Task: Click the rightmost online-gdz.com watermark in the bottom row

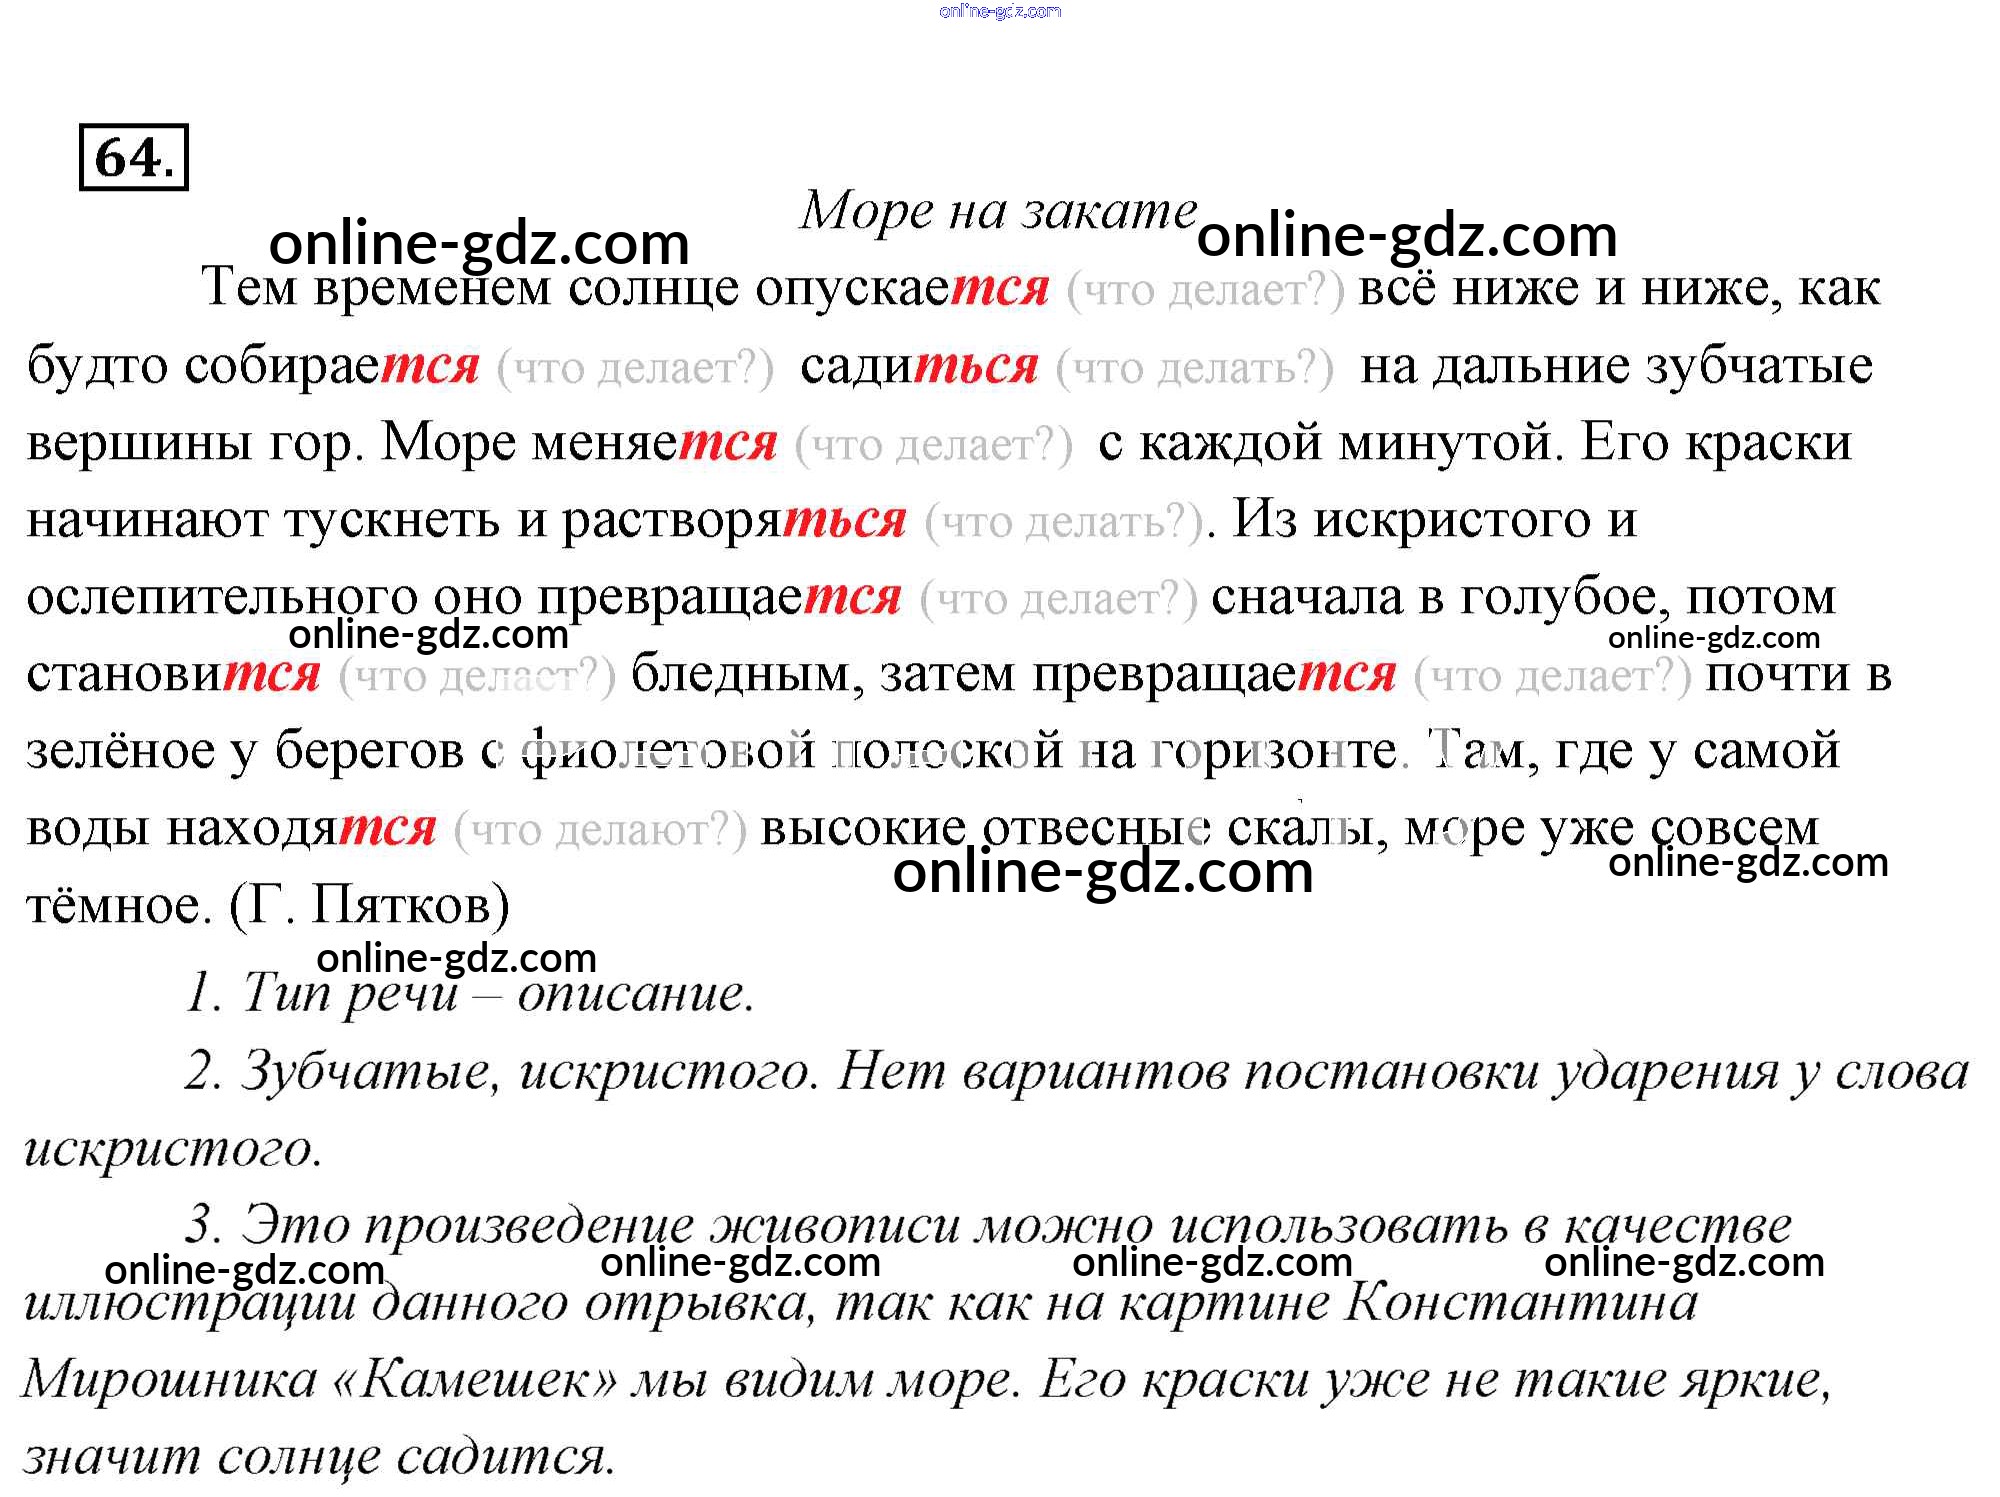Action: [x=1684, y=1262]
